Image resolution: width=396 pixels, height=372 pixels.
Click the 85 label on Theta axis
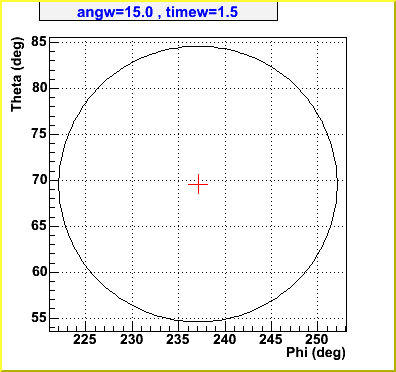[x=39, y=42]
